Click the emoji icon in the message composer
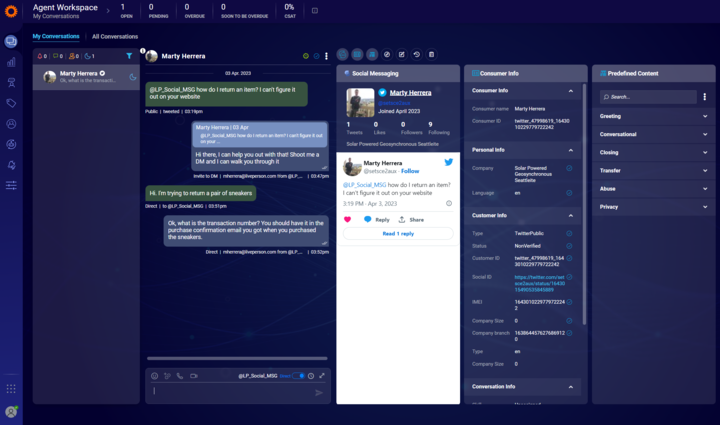The width and height of the screenshot is (720, 425). click(x=155, y=376)
